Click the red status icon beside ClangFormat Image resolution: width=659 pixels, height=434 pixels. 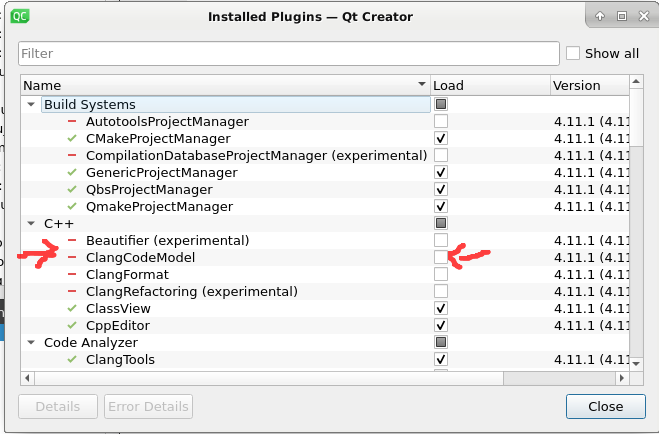coord(72,274)
